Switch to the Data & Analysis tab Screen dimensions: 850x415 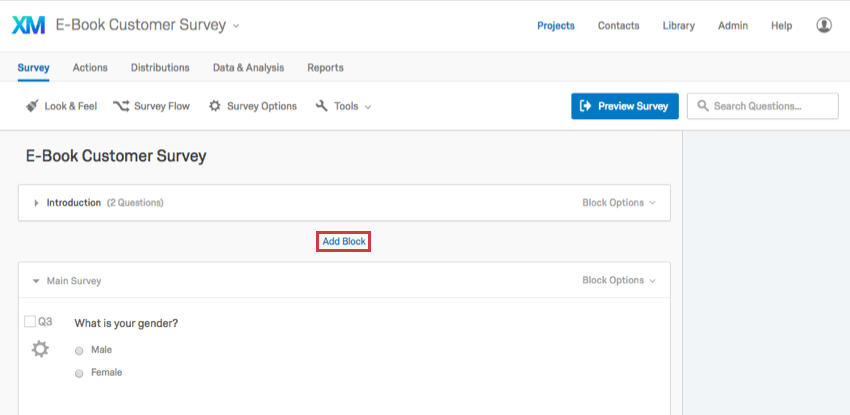click(x=248, y=68)
